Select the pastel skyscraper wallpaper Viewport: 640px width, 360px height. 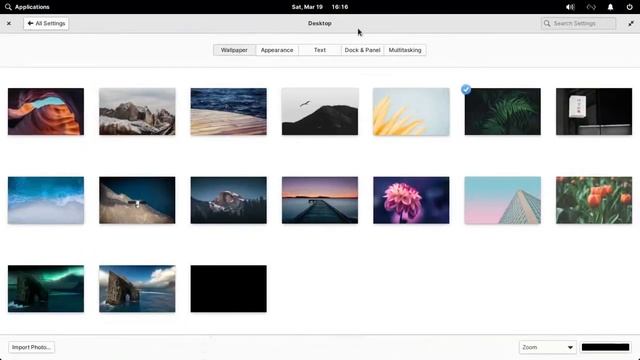[502, 200]
